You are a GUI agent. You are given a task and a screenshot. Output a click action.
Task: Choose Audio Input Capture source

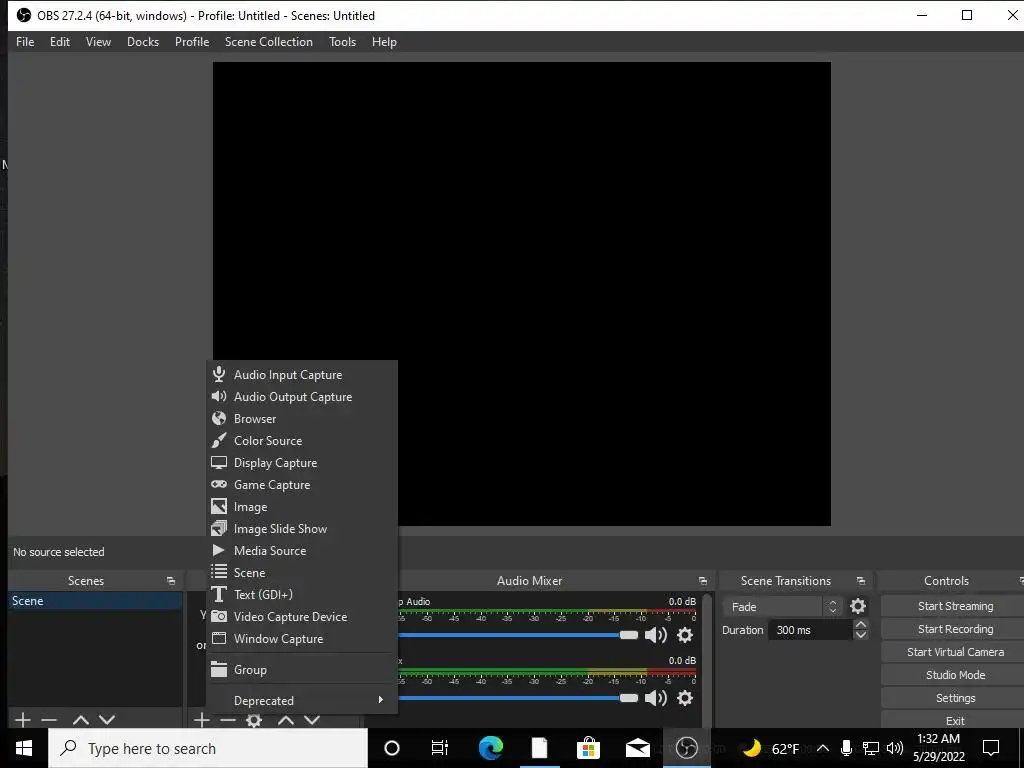tap(302, 375)
